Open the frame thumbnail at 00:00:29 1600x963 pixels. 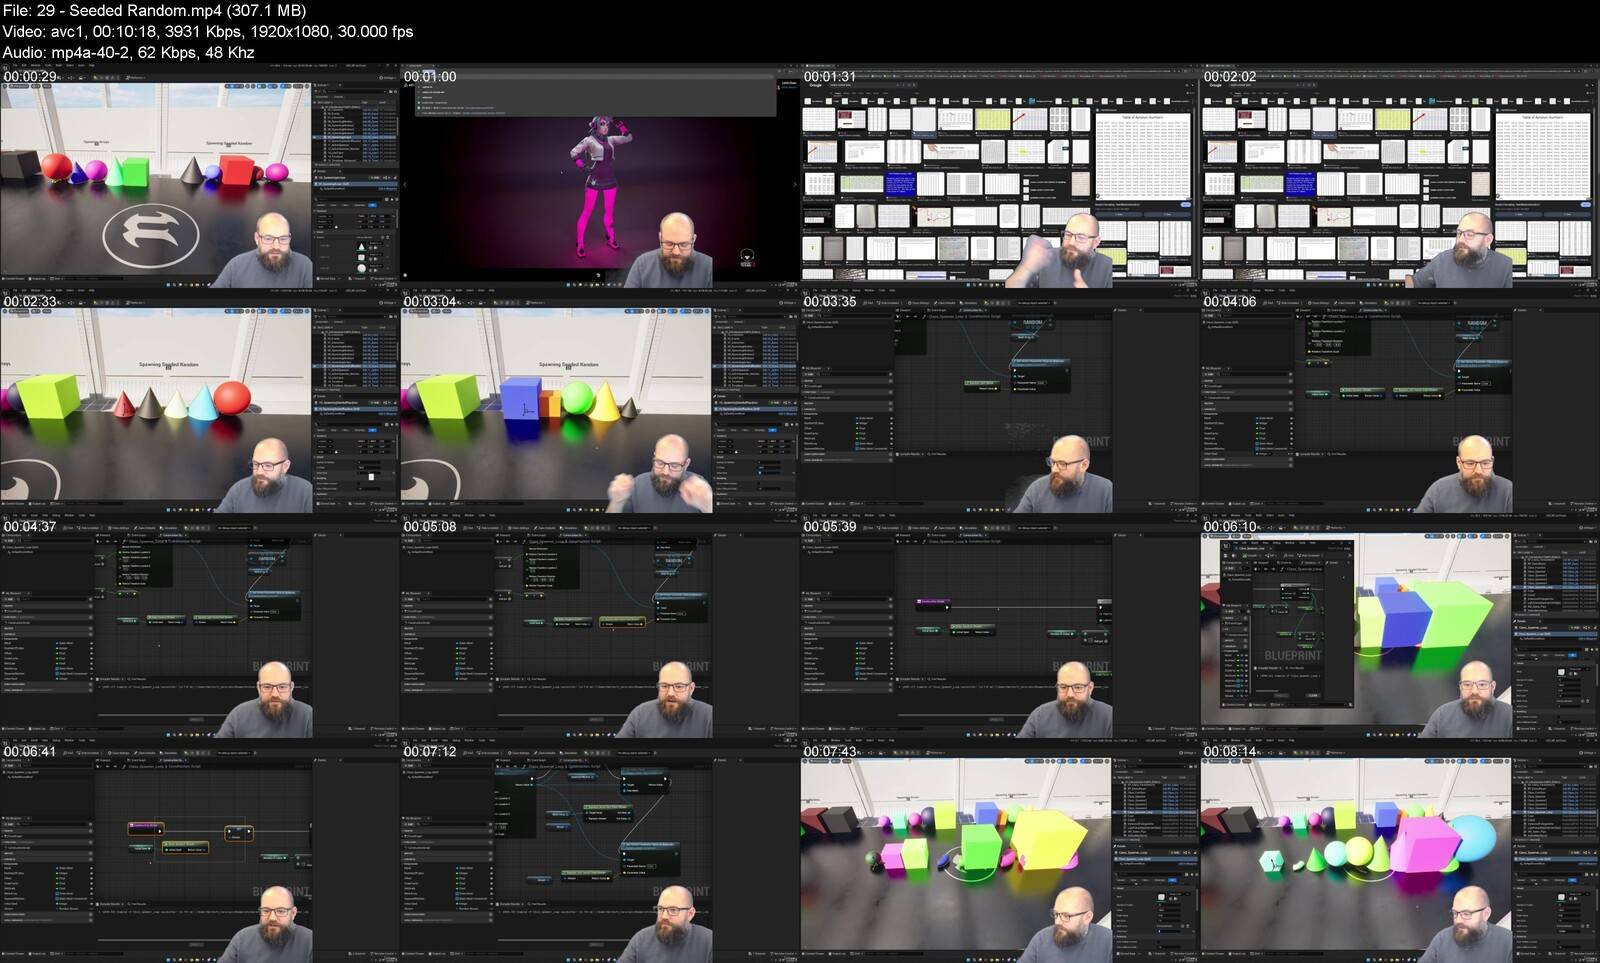click(200, 176)
